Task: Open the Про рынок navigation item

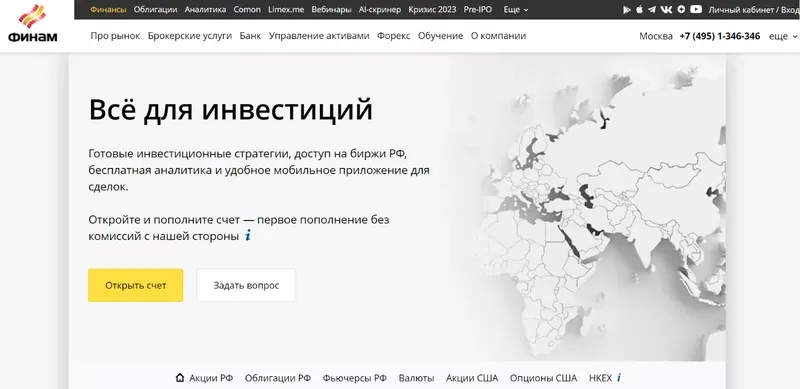Action: (115, 36)
